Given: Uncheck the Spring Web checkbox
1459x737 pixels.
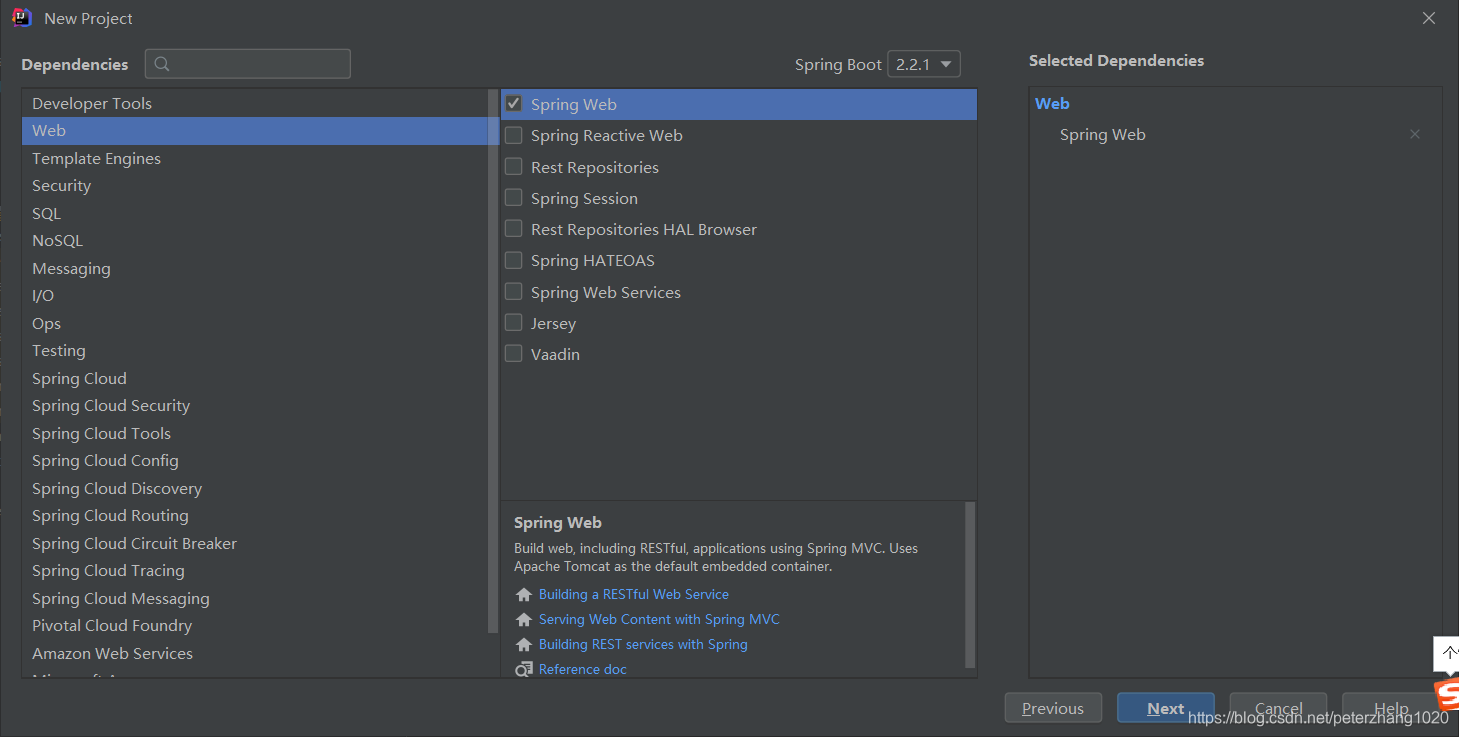Looking at the screenshot, I should (x=514, y=103).
